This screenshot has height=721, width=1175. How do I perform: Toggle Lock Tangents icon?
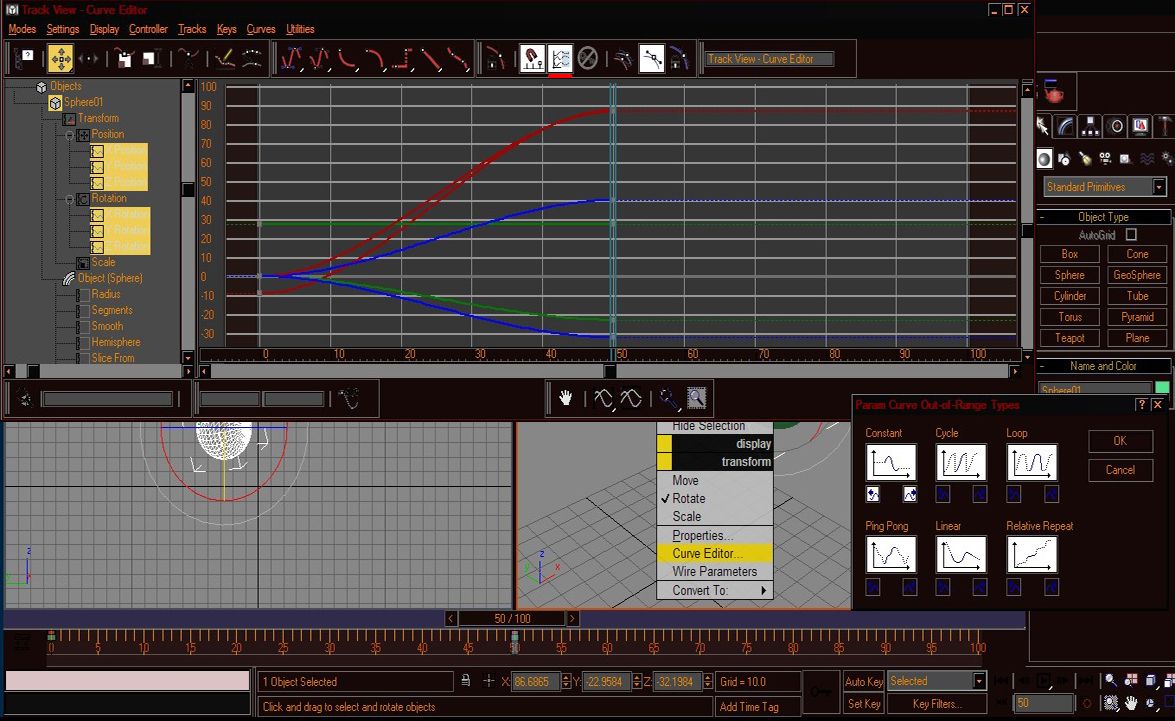click(x=679, y=58)
